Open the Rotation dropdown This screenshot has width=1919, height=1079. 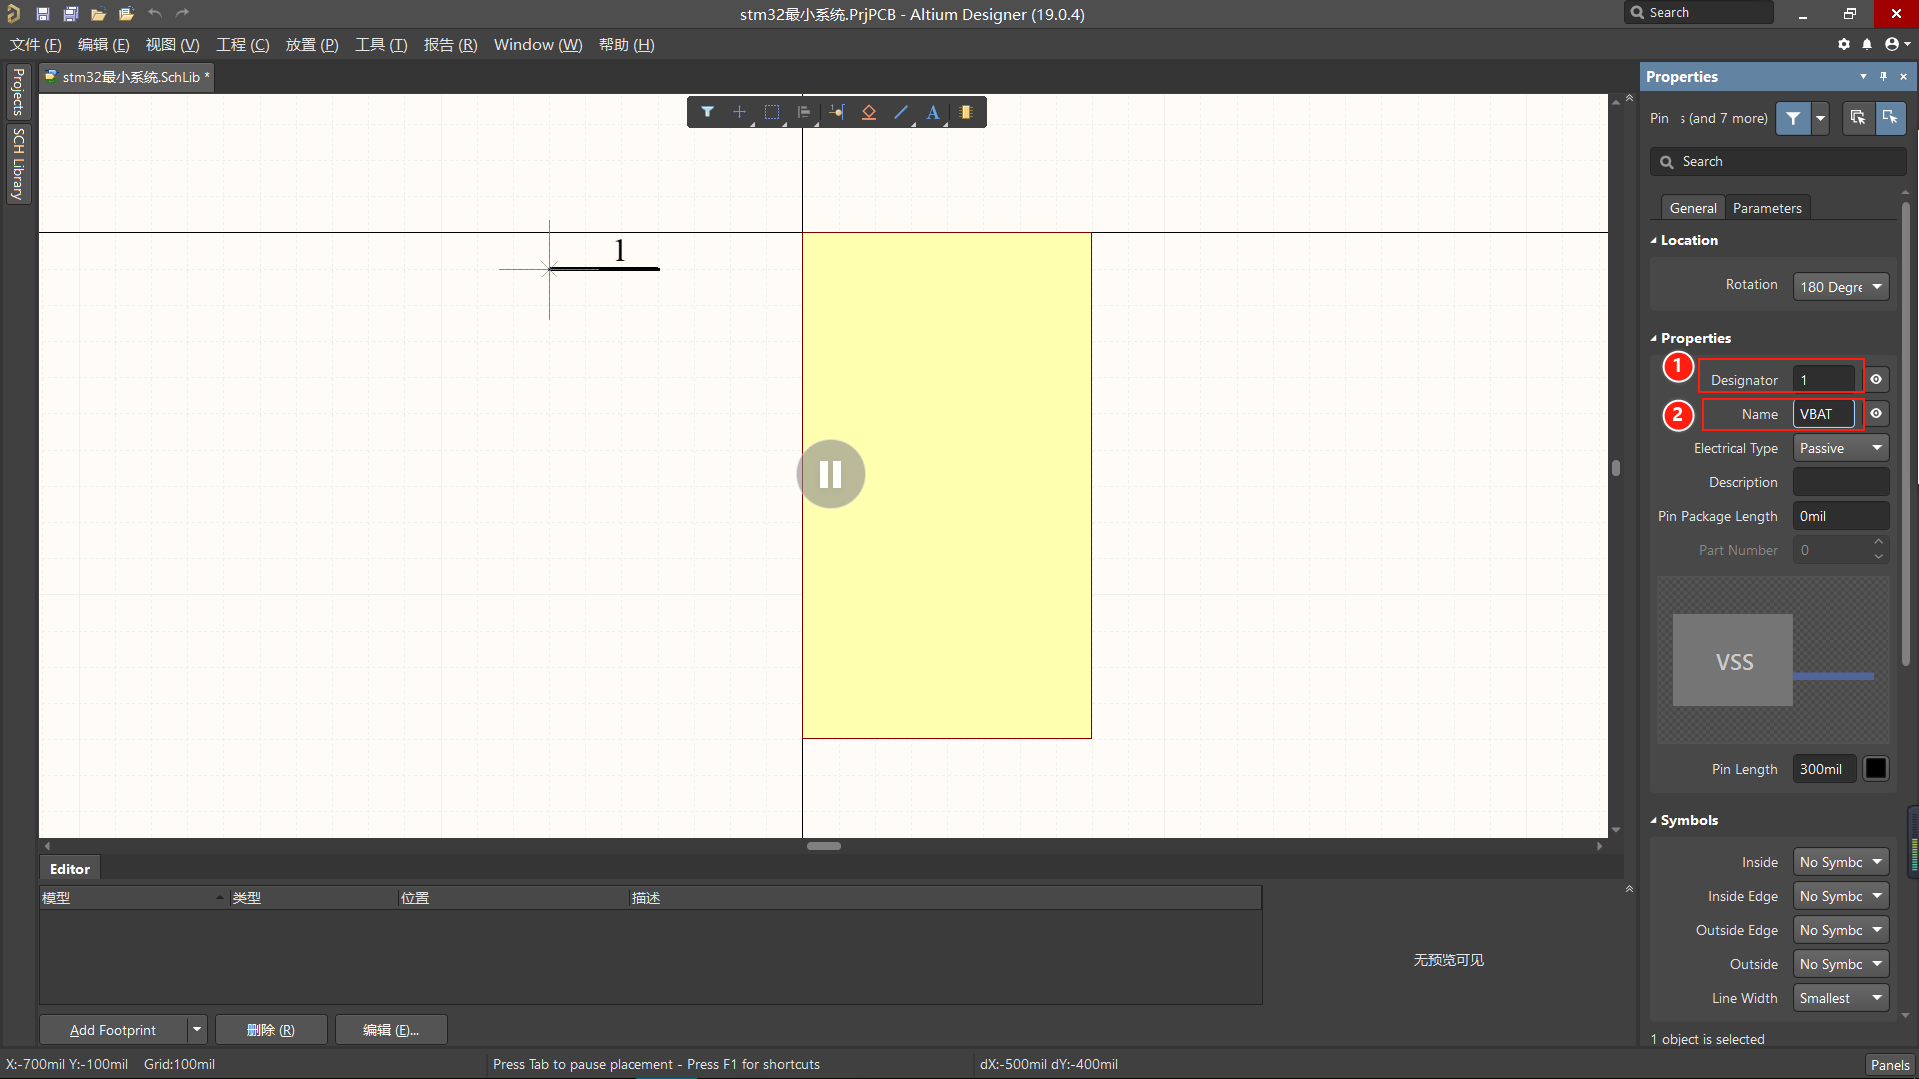pos(1840,286)
